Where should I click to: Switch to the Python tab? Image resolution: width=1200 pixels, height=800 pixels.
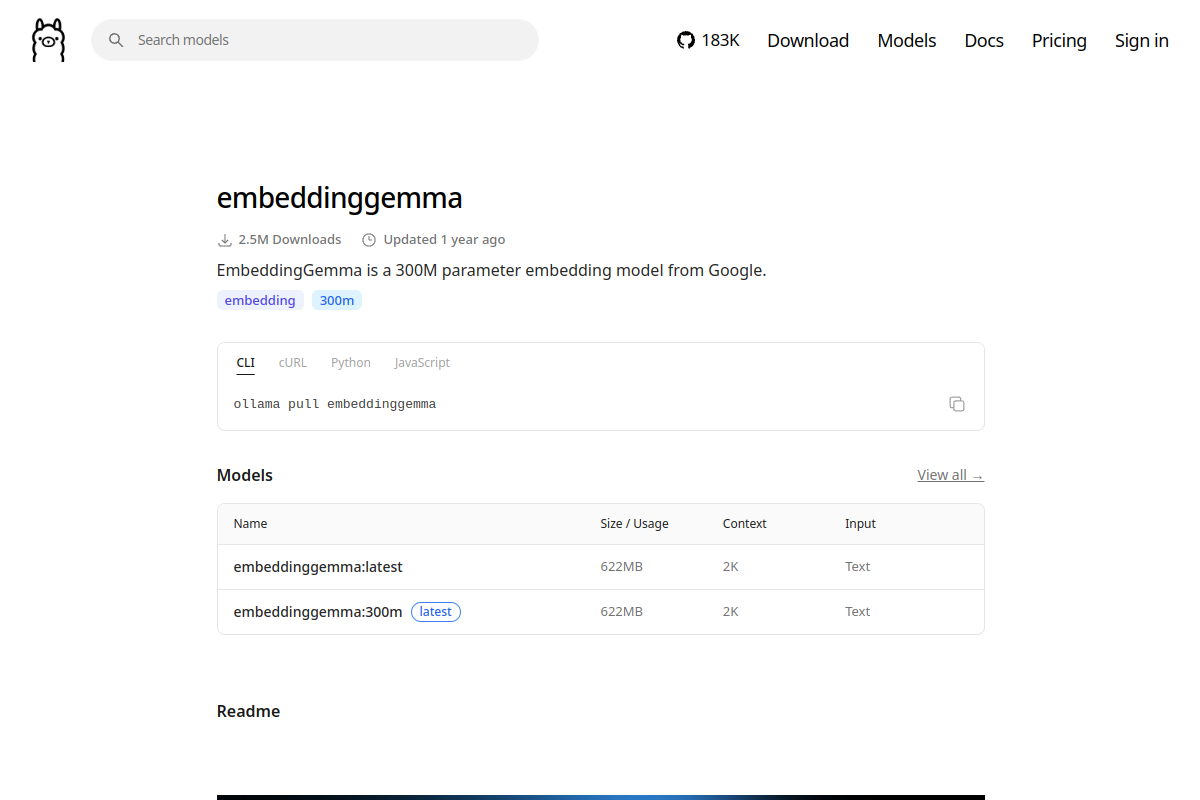(351, 363)
